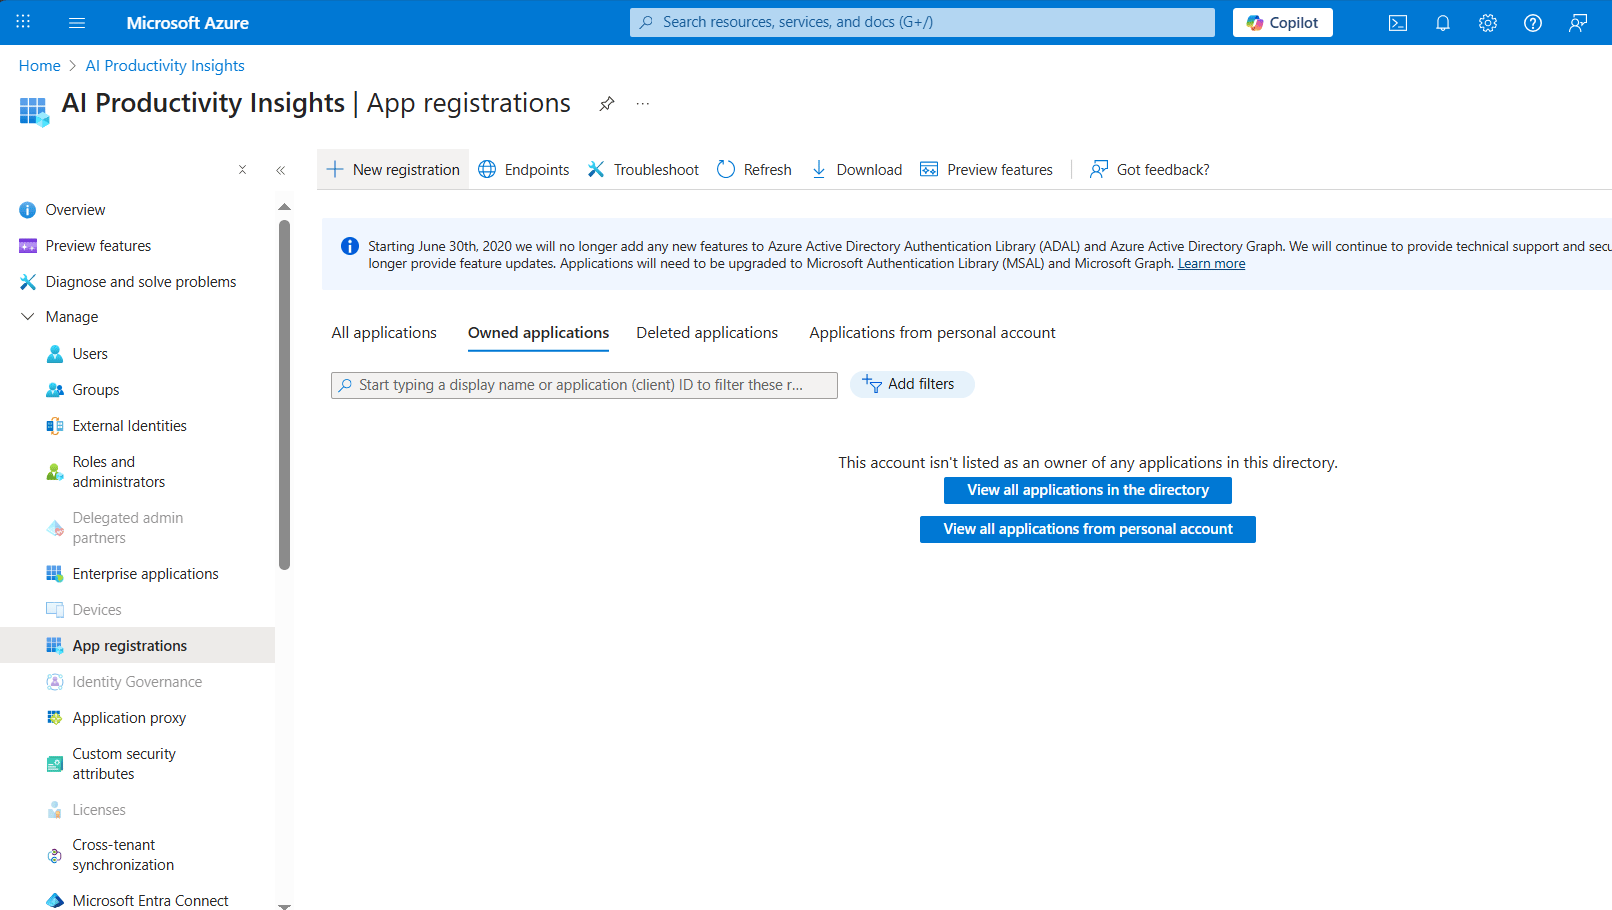
Task: Click the Enterprise applications icon
Action: (x=55, y=574)
